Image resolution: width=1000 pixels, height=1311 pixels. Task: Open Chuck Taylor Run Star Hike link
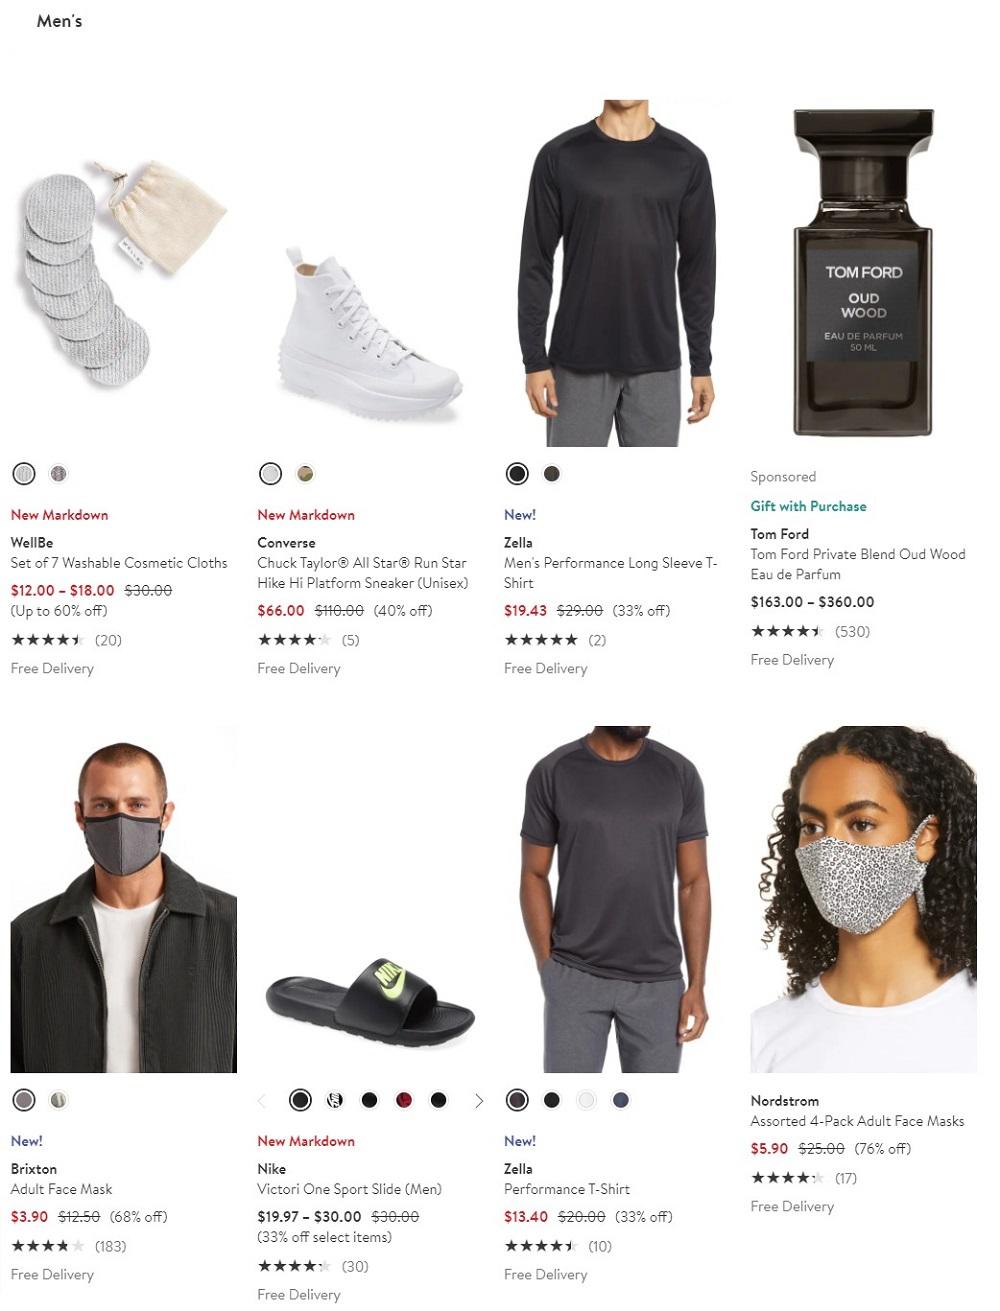click(362, 573)
